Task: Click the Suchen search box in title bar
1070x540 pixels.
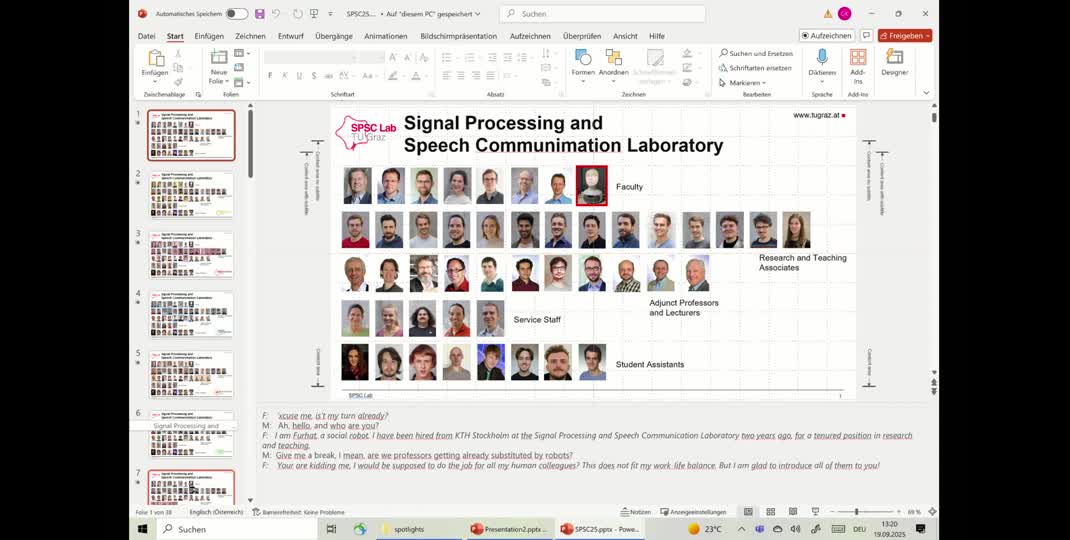Action: click(x=603, y=14)
